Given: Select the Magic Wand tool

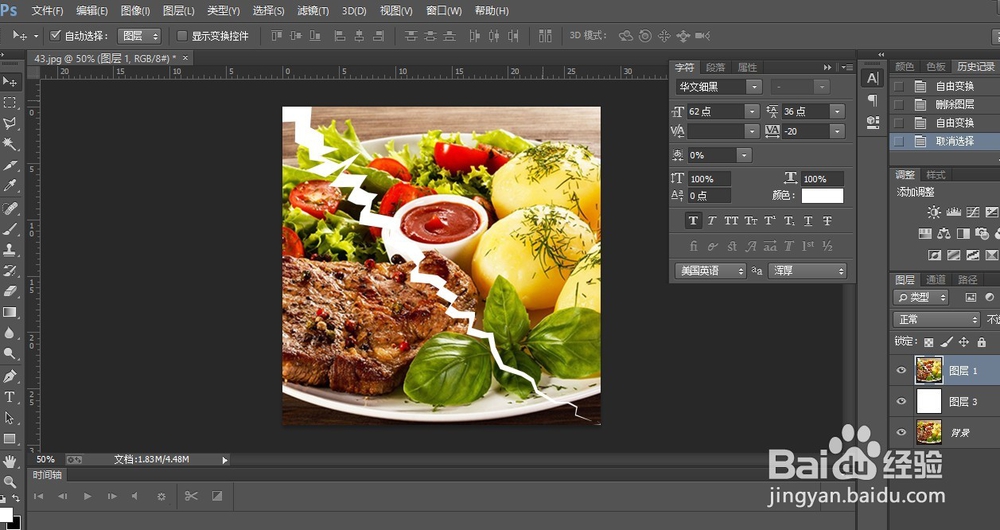Looking at the screenshot, I should [x=10, y=144].
